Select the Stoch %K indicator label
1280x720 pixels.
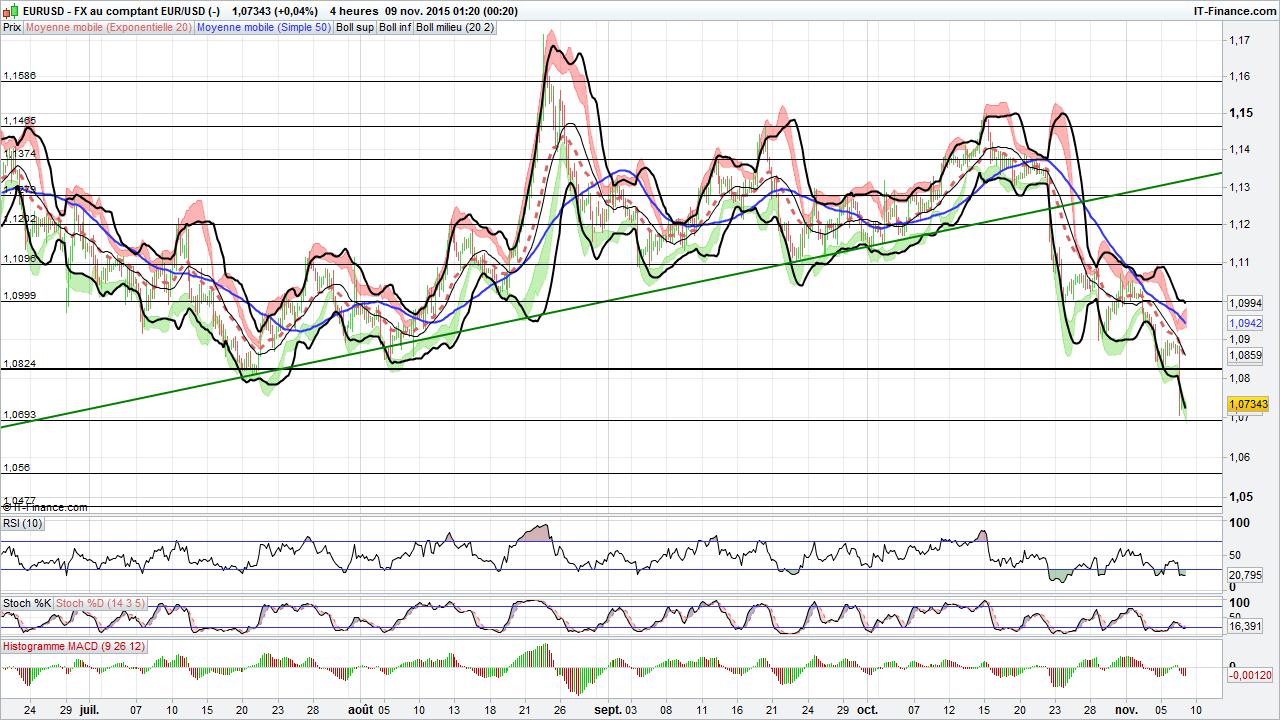(x=27, y=603)
